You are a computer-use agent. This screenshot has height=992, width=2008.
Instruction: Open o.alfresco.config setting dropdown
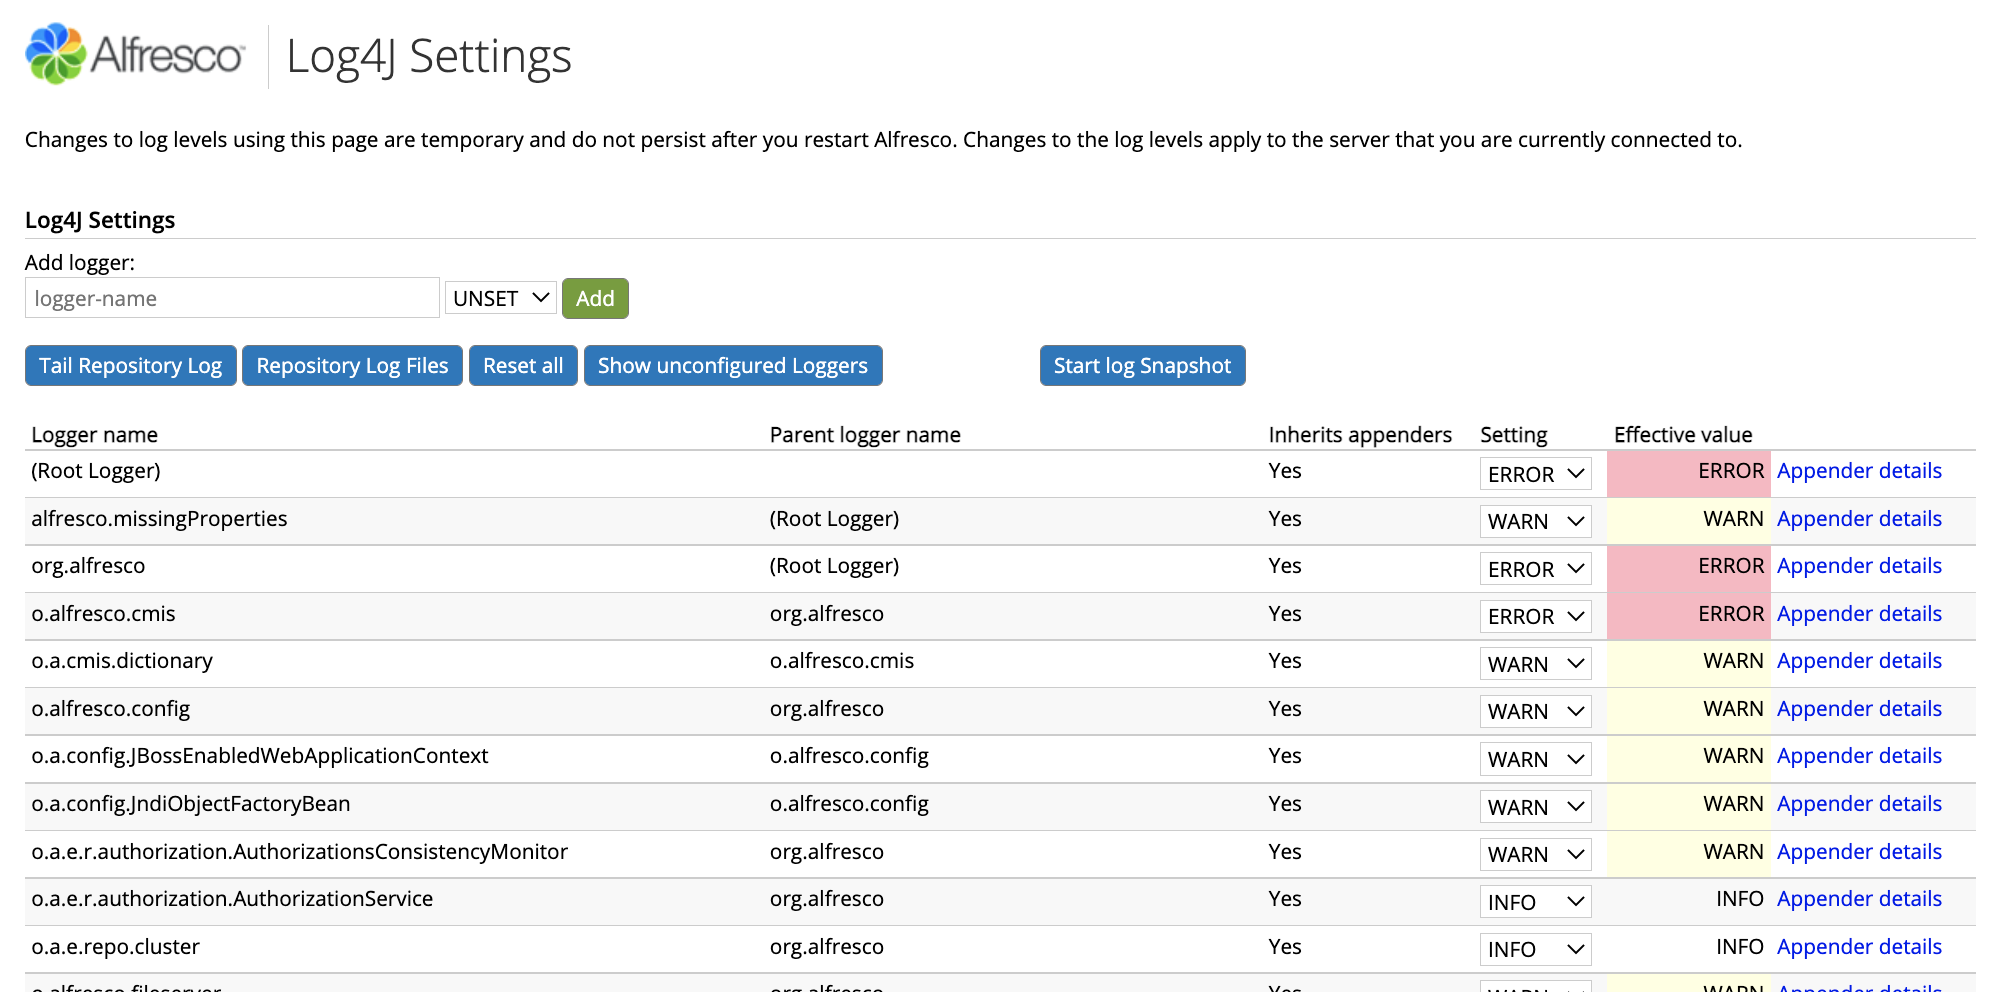(1535, 711)
